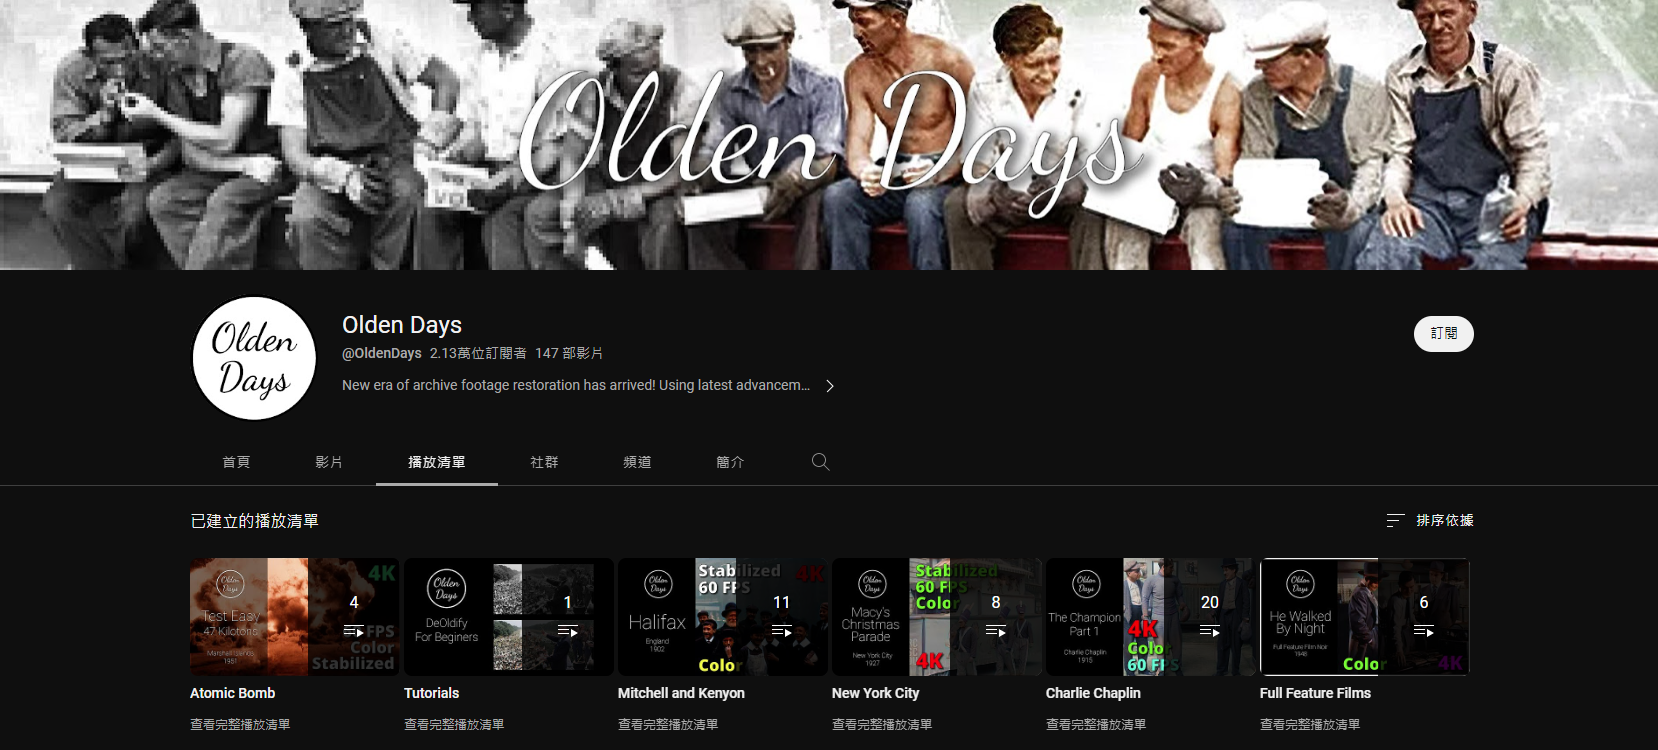Click the channel description text
The image size is (1658, 750).
click(576, 385)
